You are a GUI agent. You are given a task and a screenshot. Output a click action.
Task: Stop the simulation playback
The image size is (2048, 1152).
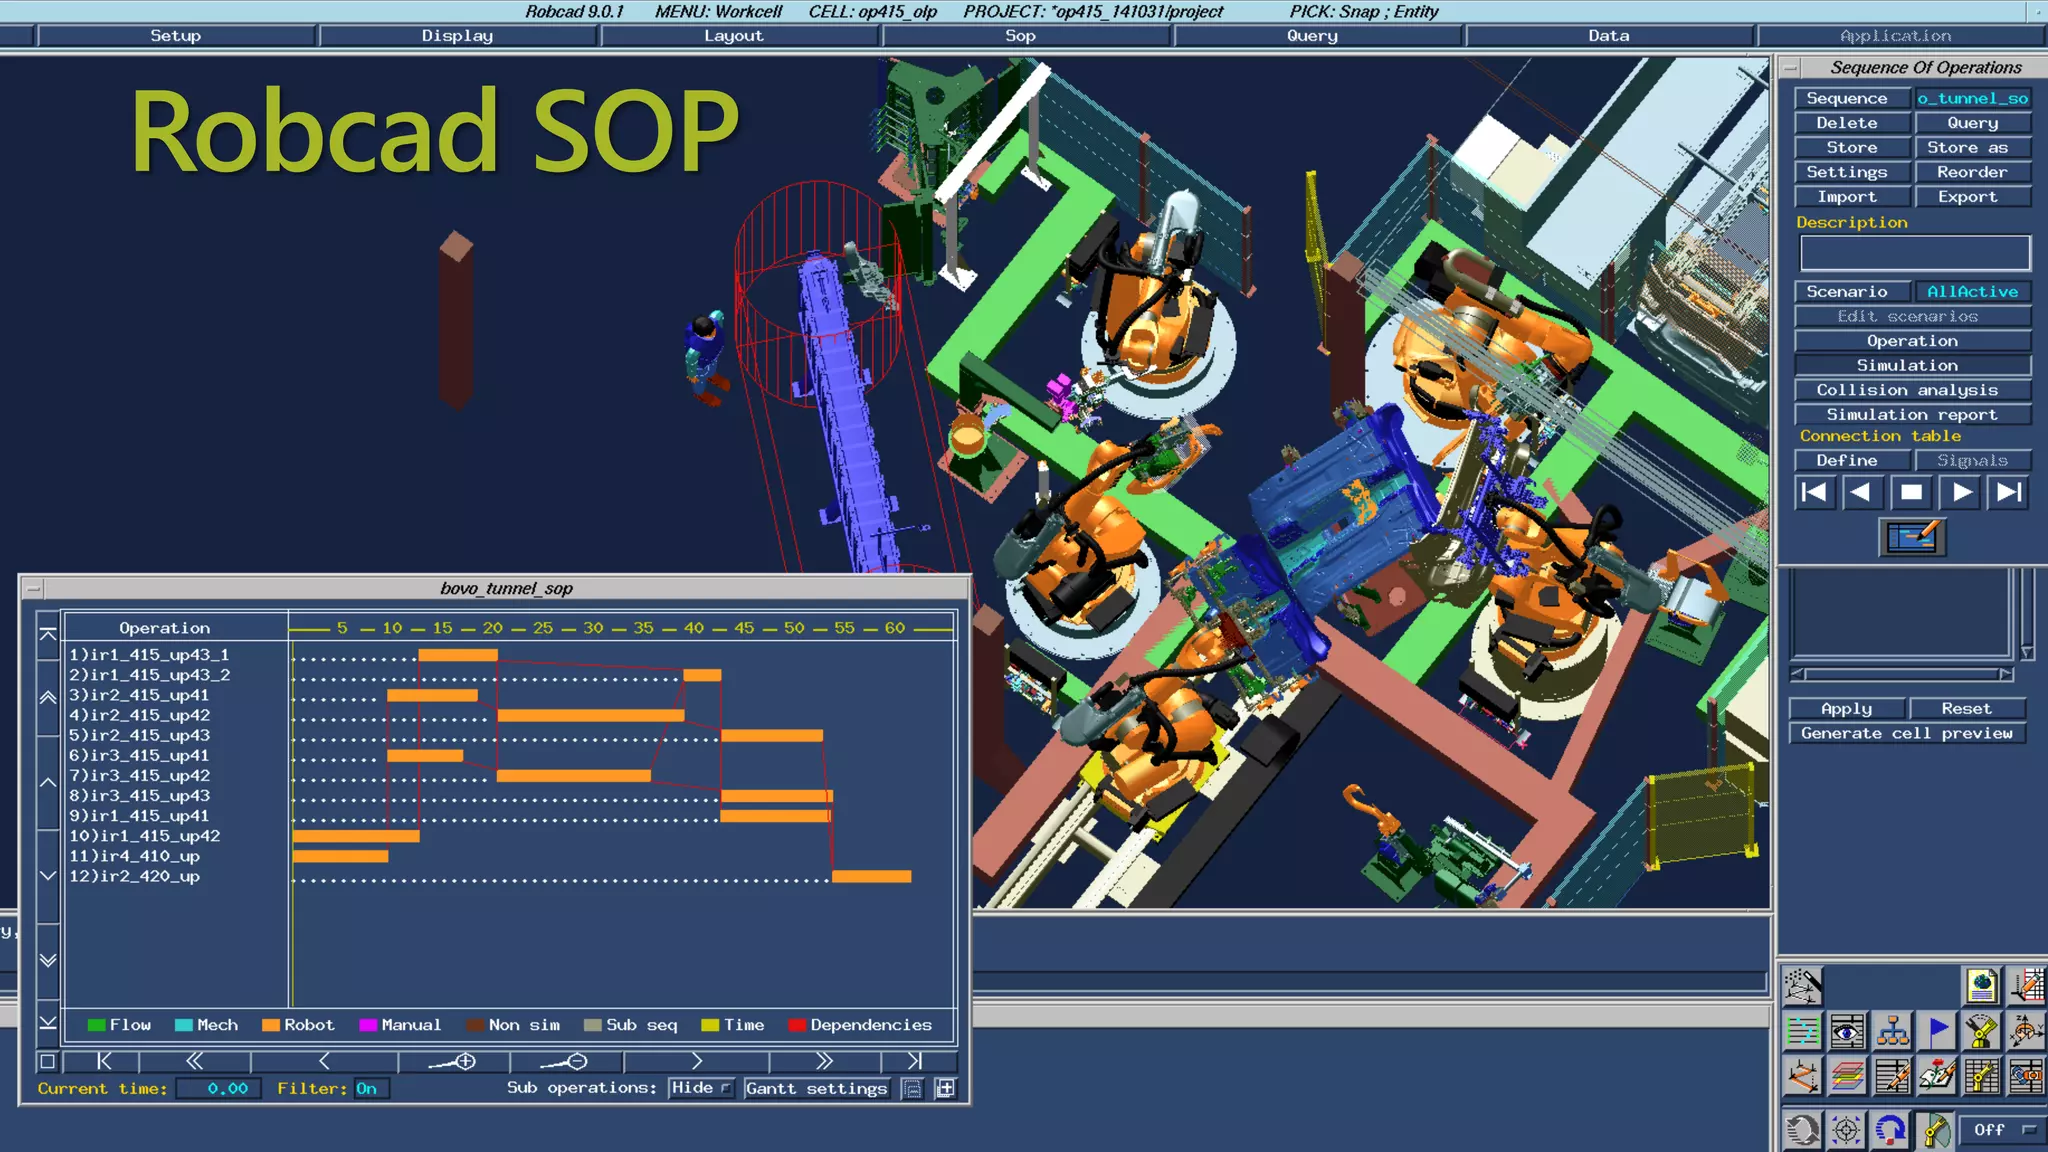(1911, 492)
